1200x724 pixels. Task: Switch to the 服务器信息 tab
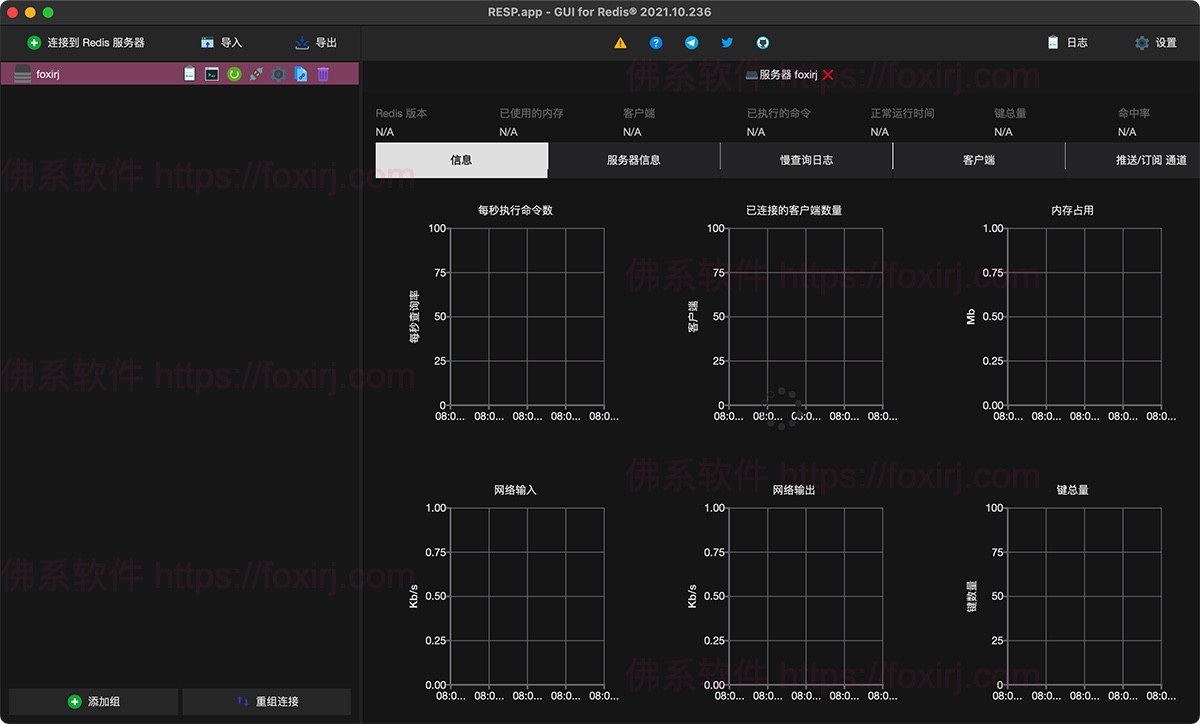coord(633,160)
